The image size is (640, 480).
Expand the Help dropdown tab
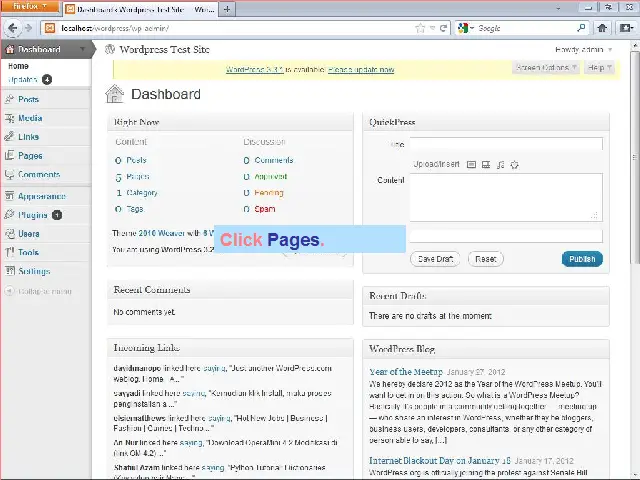pos(599,67)
